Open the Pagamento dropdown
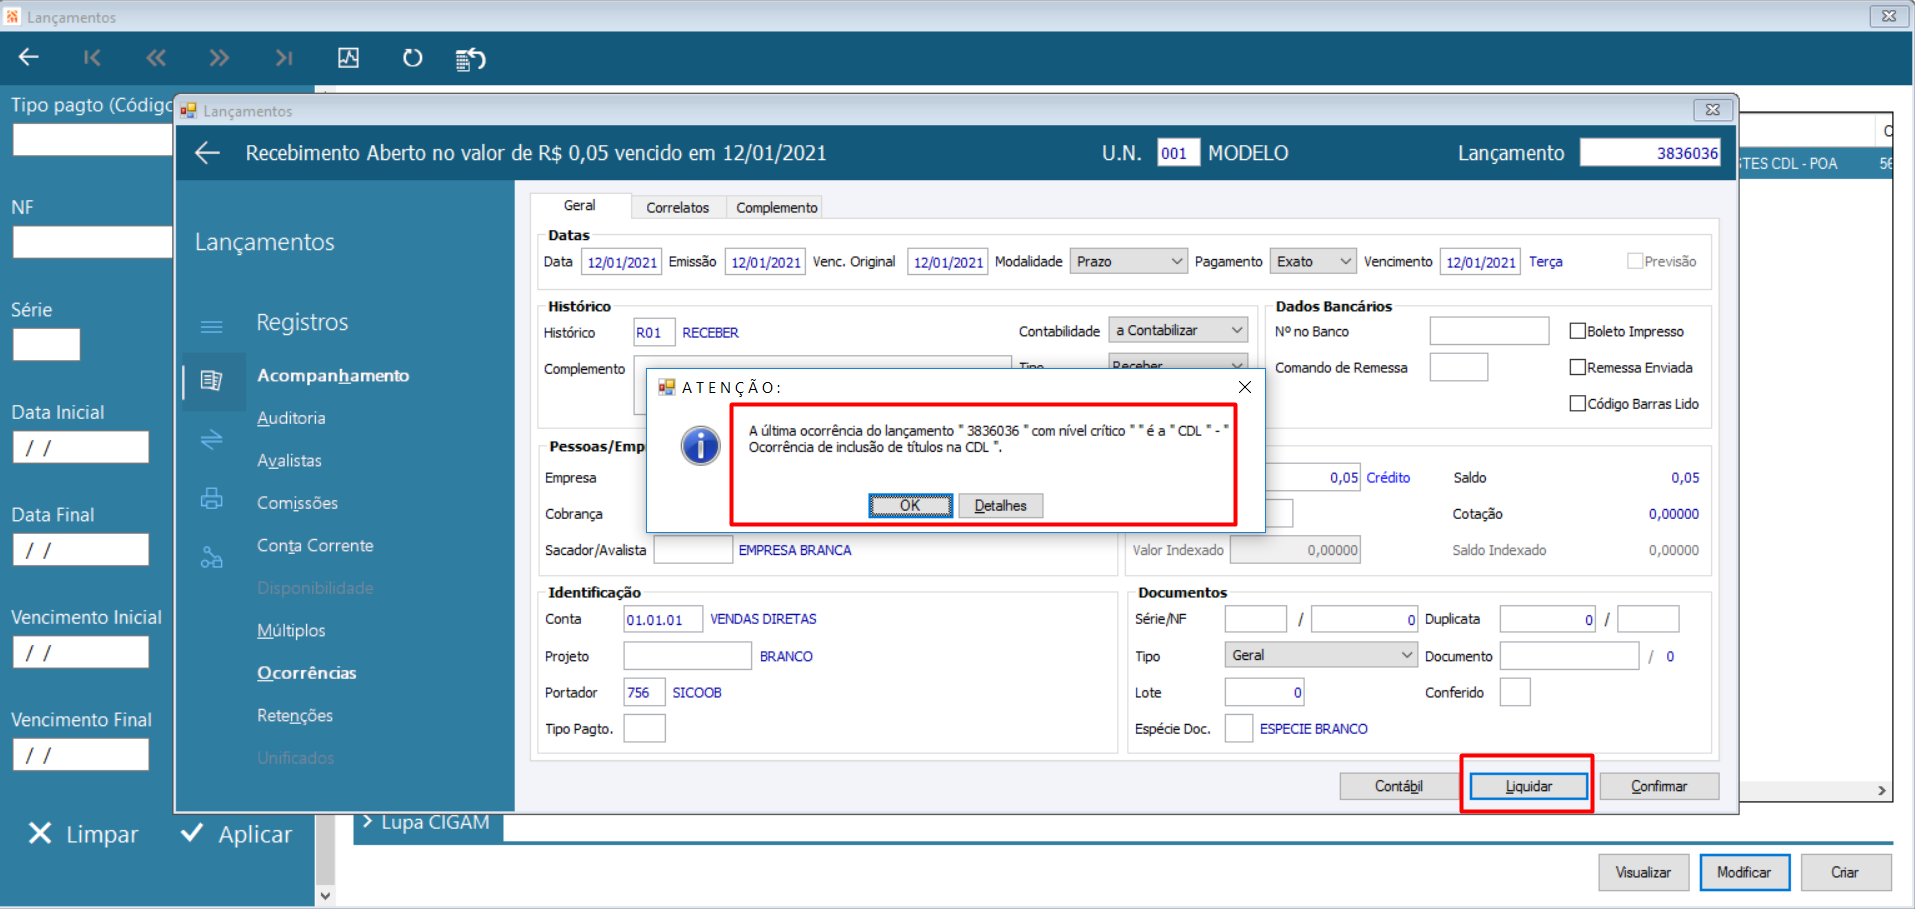The width and height of the screenshot is (1915, 909). point(1313,261)
